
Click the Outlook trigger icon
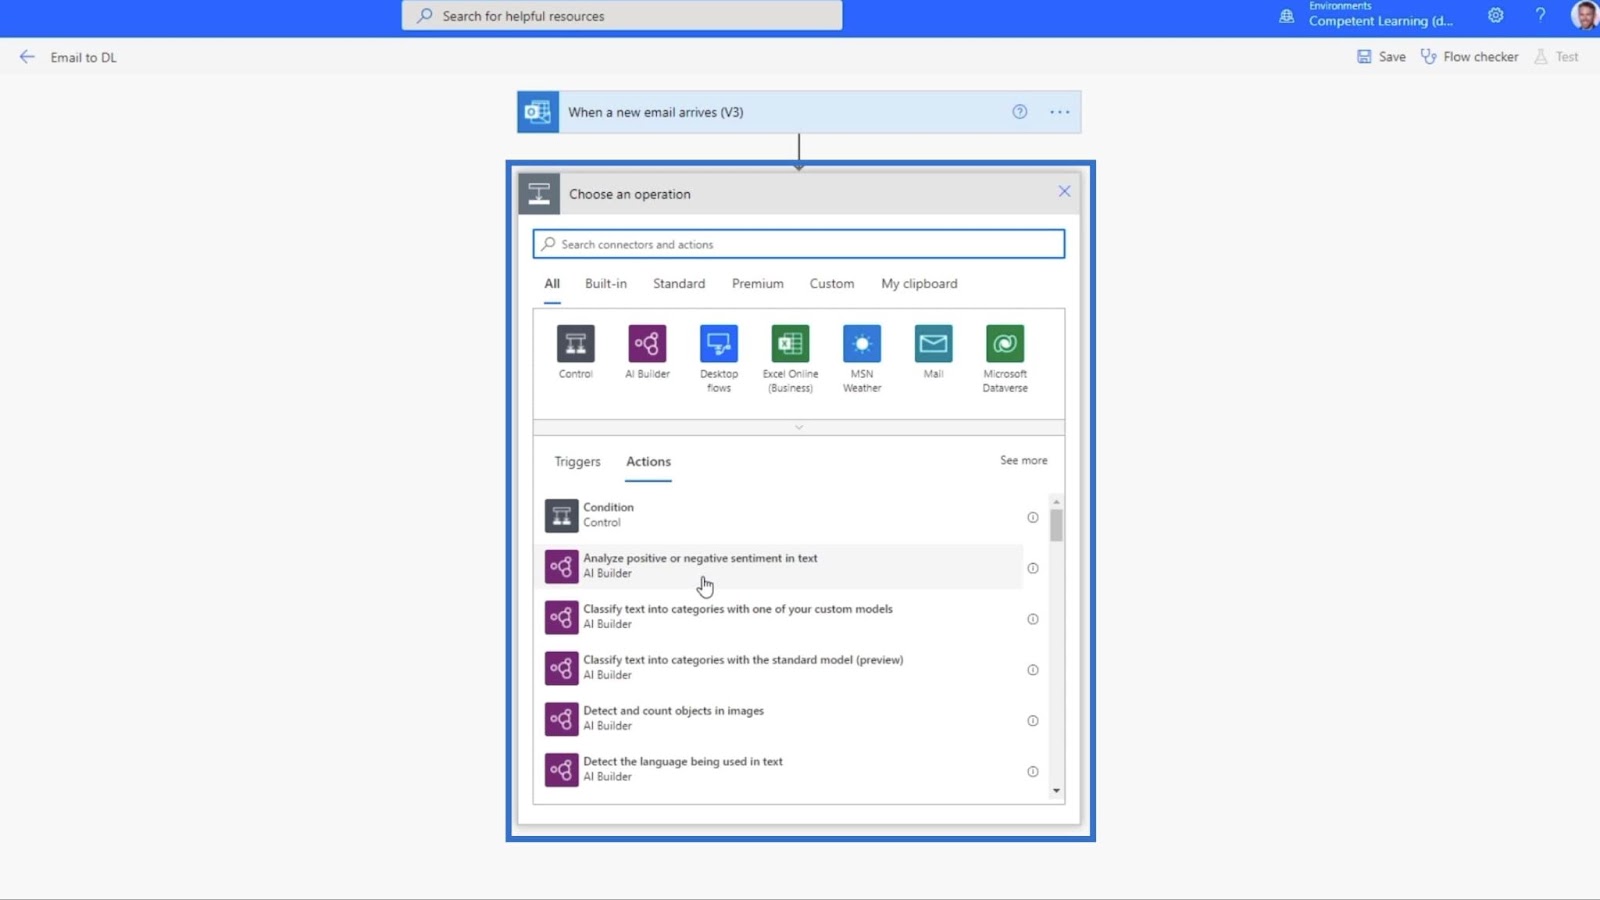[538, 112]
